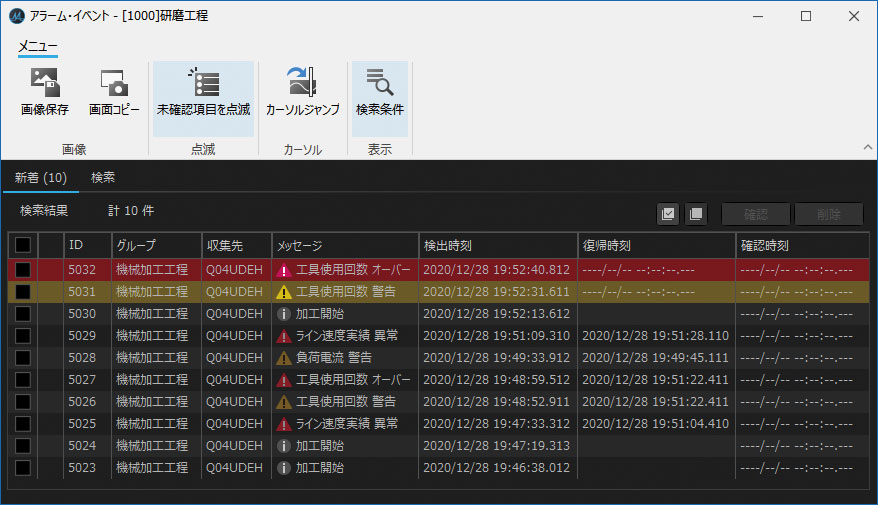The width and height of the screenshot is (878, 505).
Task: Click the カーソルジャンプ (cursor jump) icon
Action: pos(302,84)
